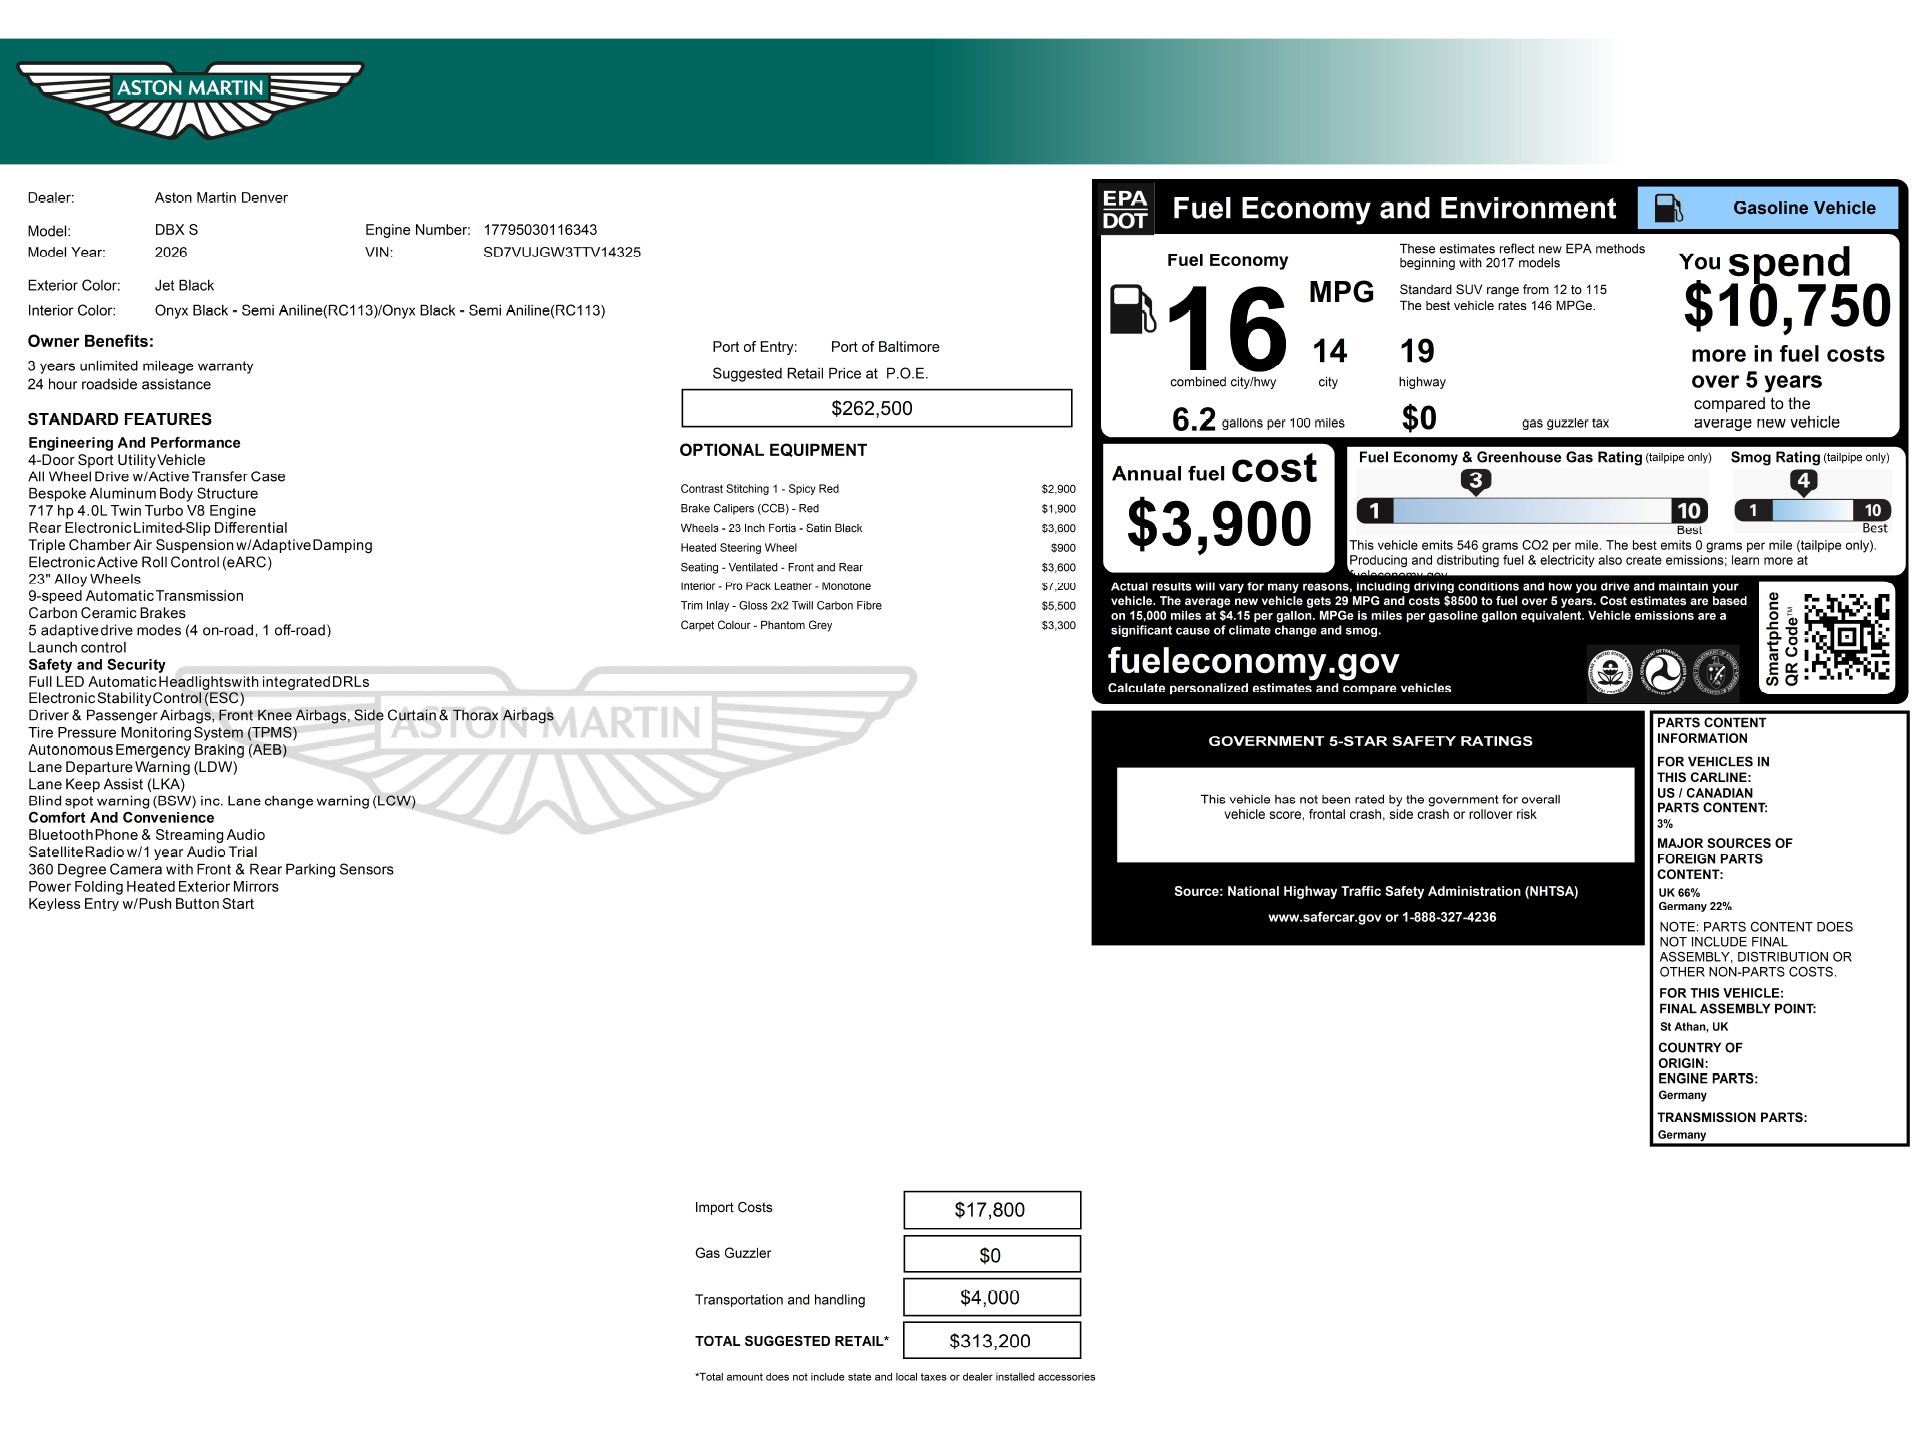Click the EPA agency seal icon
Viewport: 1920px width, 1440px height.
tap(1610, 670)
